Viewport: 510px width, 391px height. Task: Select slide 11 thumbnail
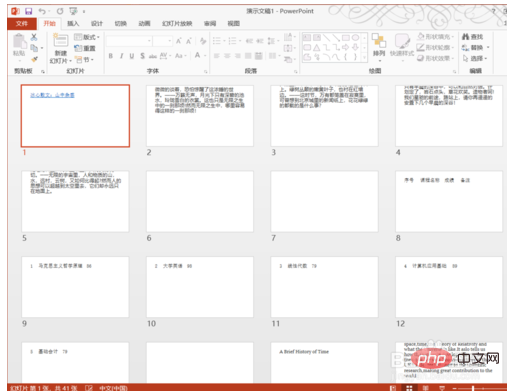tap(324, 287)
